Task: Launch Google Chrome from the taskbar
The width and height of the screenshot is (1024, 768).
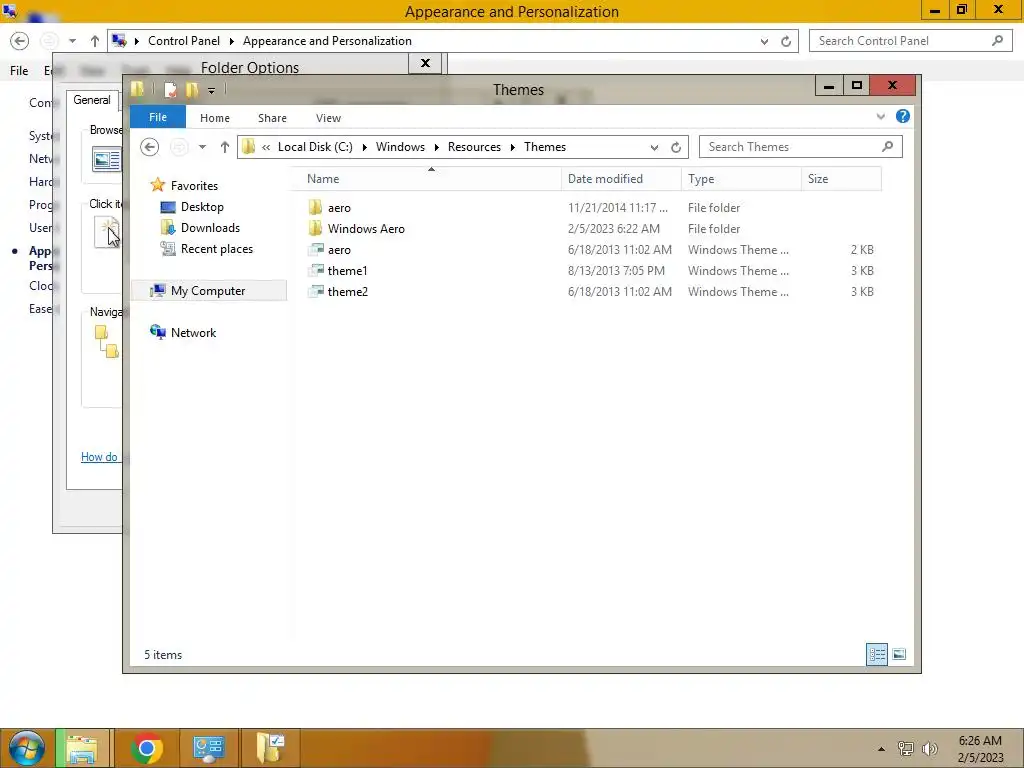Action: click(x=146, y=748)
